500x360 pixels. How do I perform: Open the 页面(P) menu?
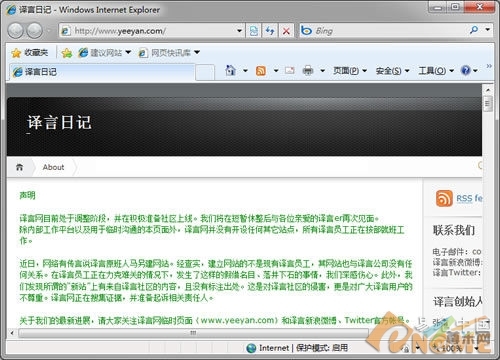pos(350,71)
